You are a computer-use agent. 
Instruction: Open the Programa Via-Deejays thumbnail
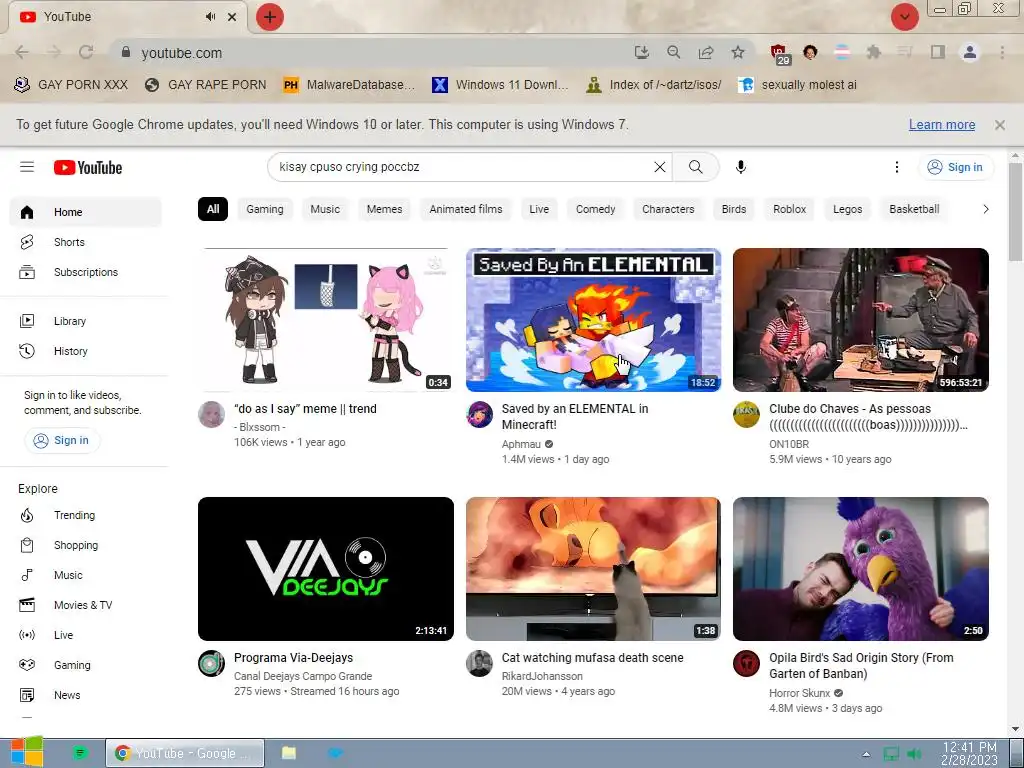[326, 569]
